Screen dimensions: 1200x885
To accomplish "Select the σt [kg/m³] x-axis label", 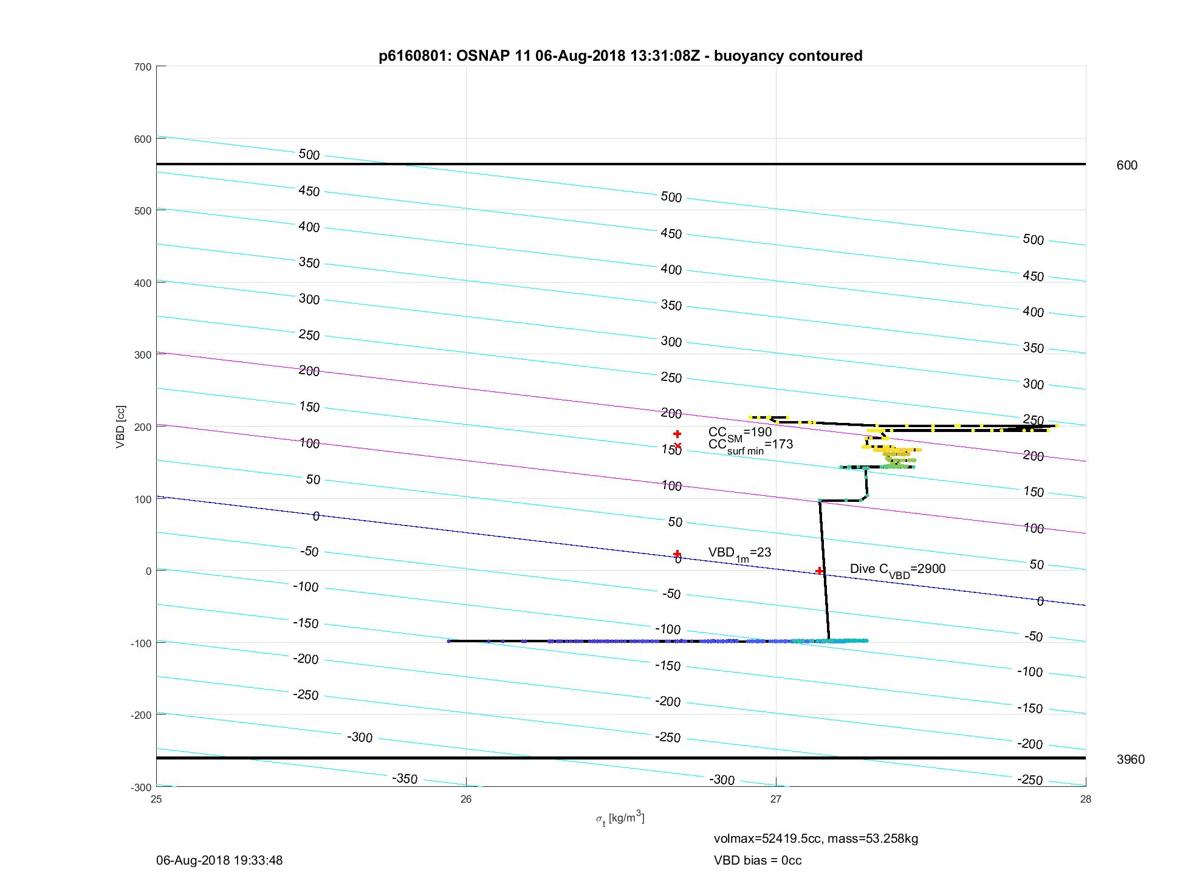I will coord(620,819).
